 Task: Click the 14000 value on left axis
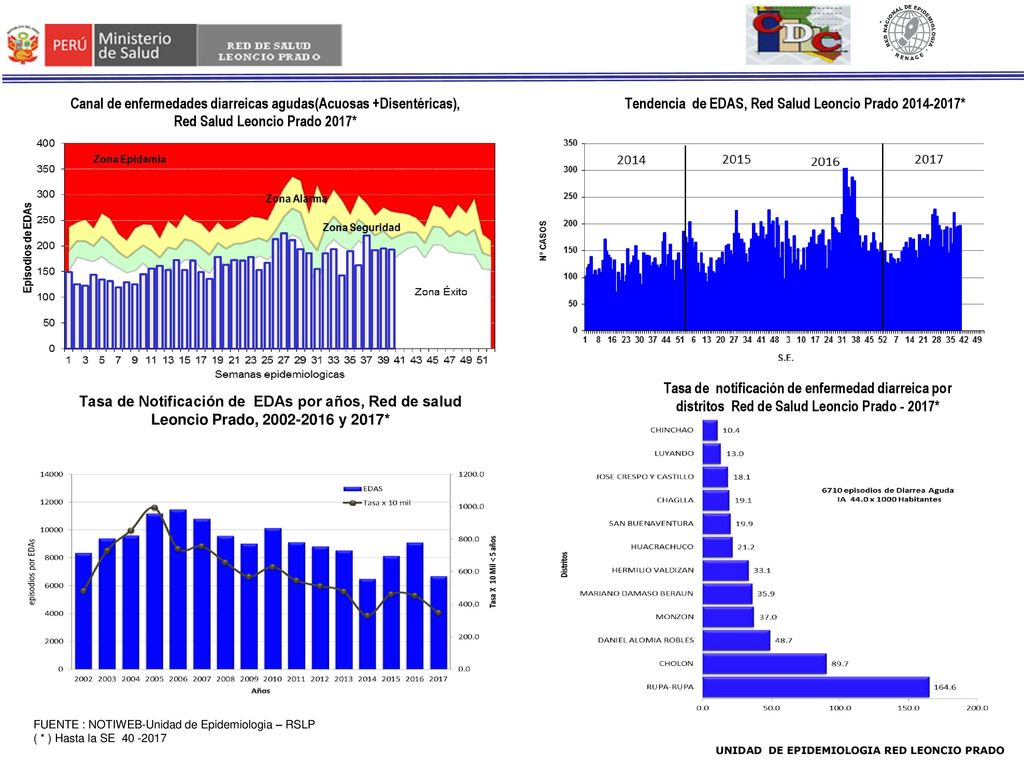[52, 474]
